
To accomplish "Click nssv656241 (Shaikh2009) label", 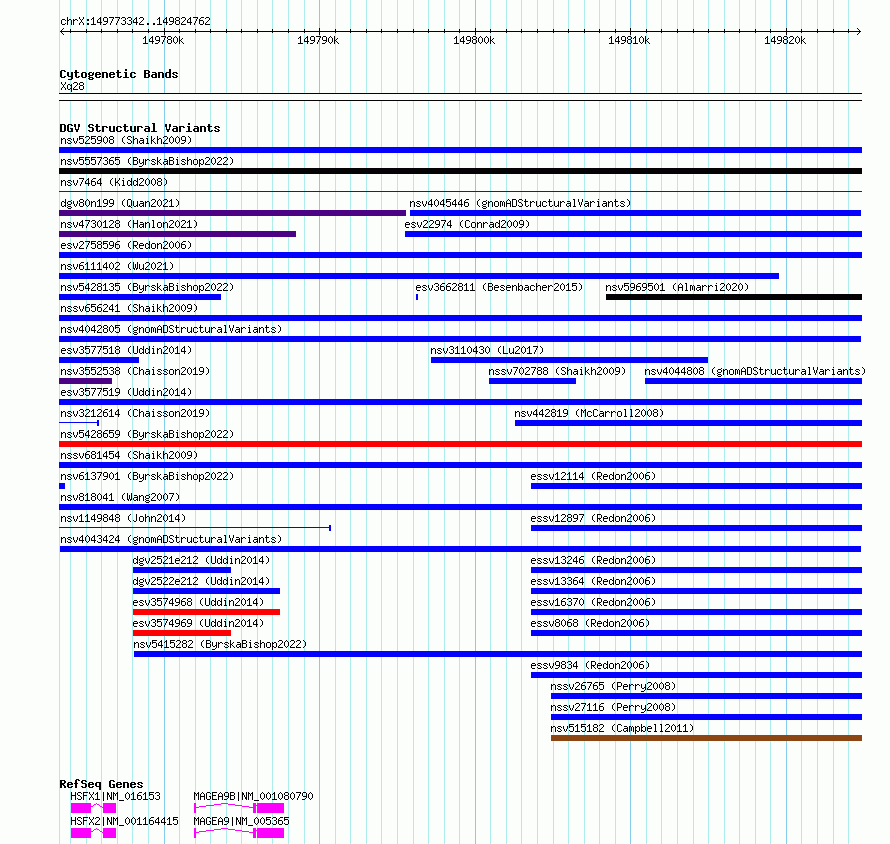I will click(x=129, y=308).
